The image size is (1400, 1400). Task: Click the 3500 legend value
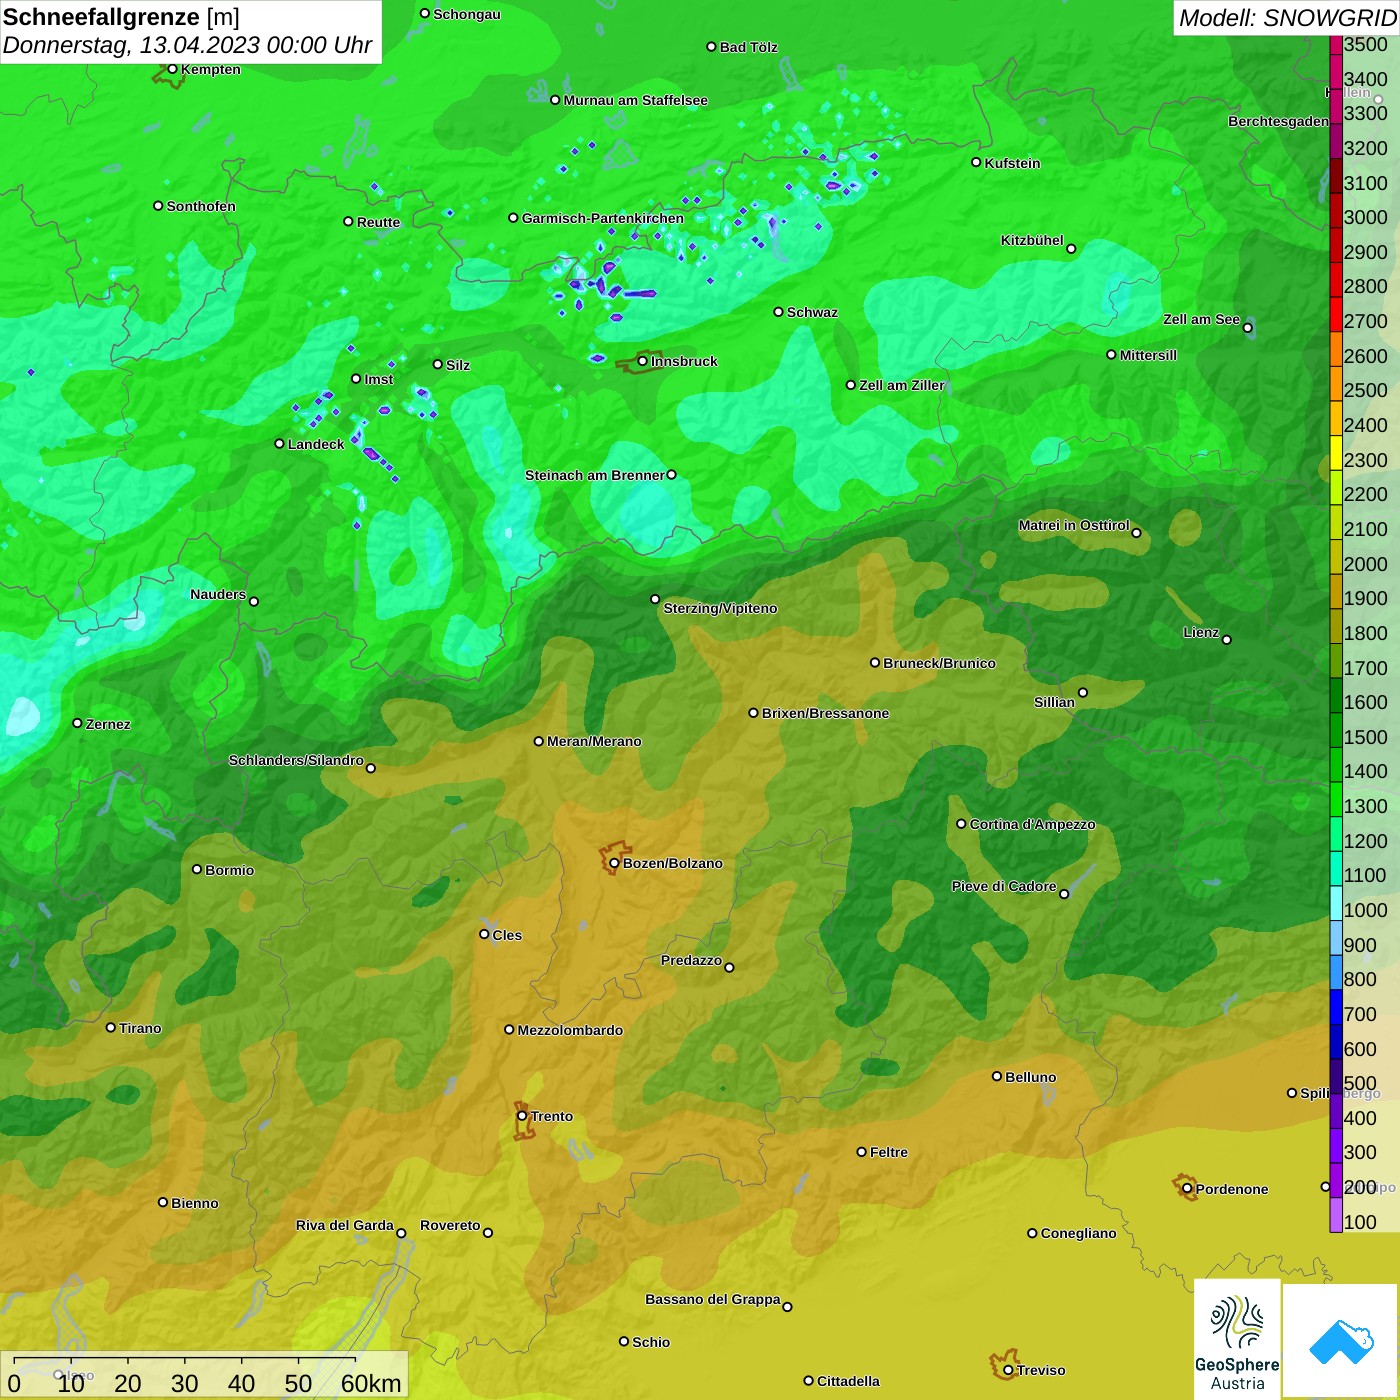coord(1366,44)
